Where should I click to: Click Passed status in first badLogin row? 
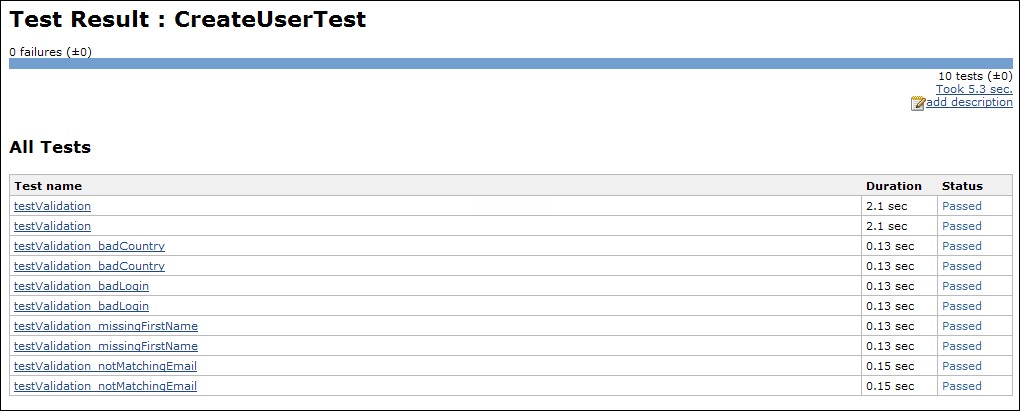[962, 286]
